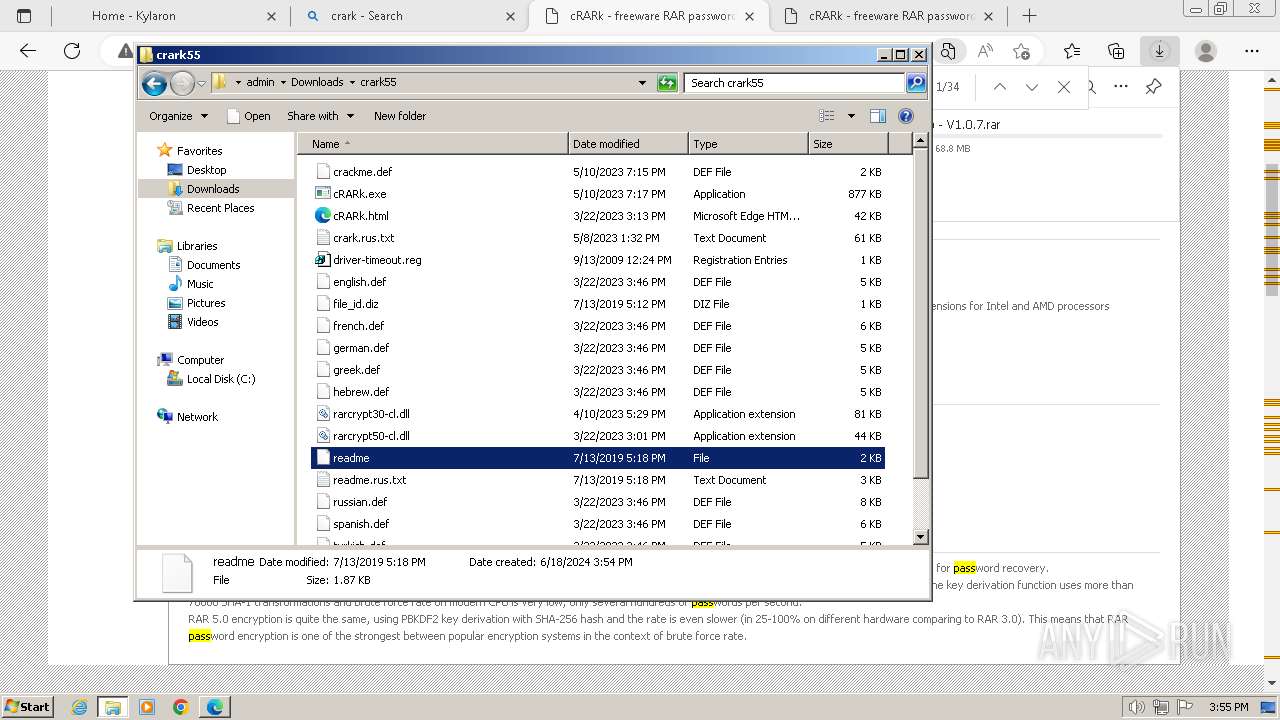The image size is (1280, 720).
Task: Click scrollbar down arrow in file list
Action: tap(921, 537)
